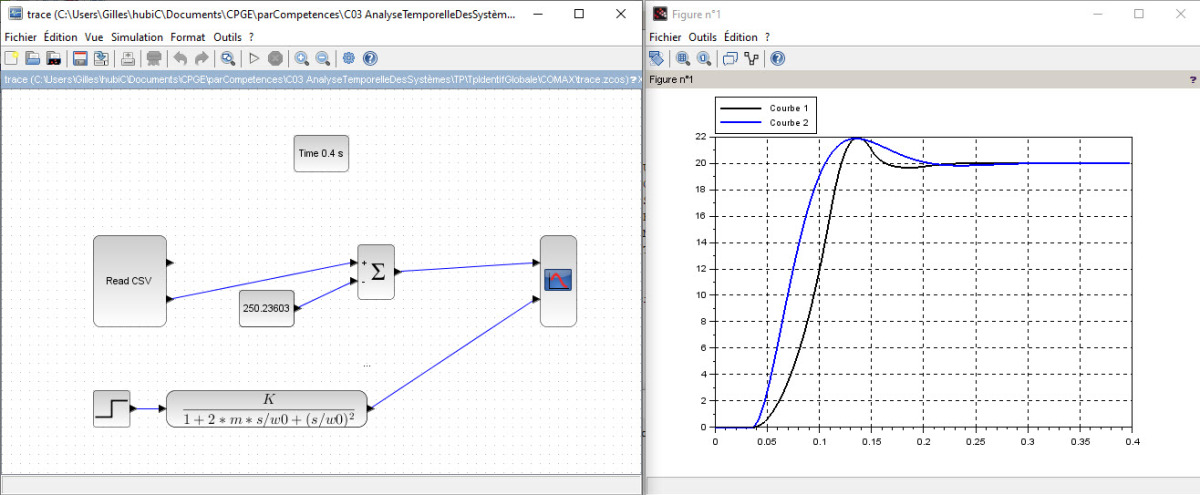Image resolution: width=1200 pixels, height=495 pixels.
Task: Minimize the Xcos trace window
Action: point(536,14)
